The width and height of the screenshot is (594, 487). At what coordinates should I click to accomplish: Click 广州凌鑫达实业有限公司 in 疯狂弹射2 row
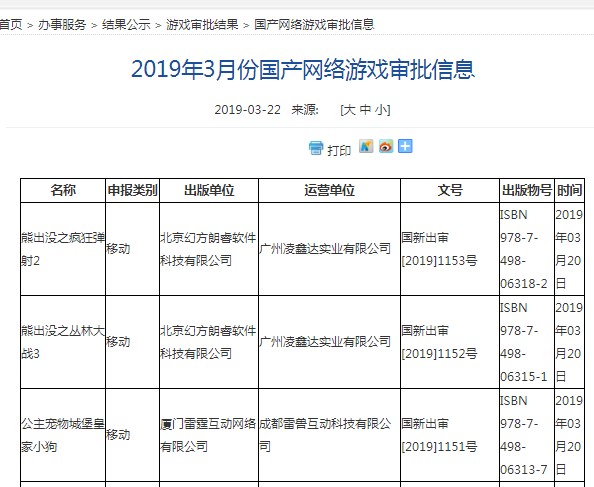(325, 249)
